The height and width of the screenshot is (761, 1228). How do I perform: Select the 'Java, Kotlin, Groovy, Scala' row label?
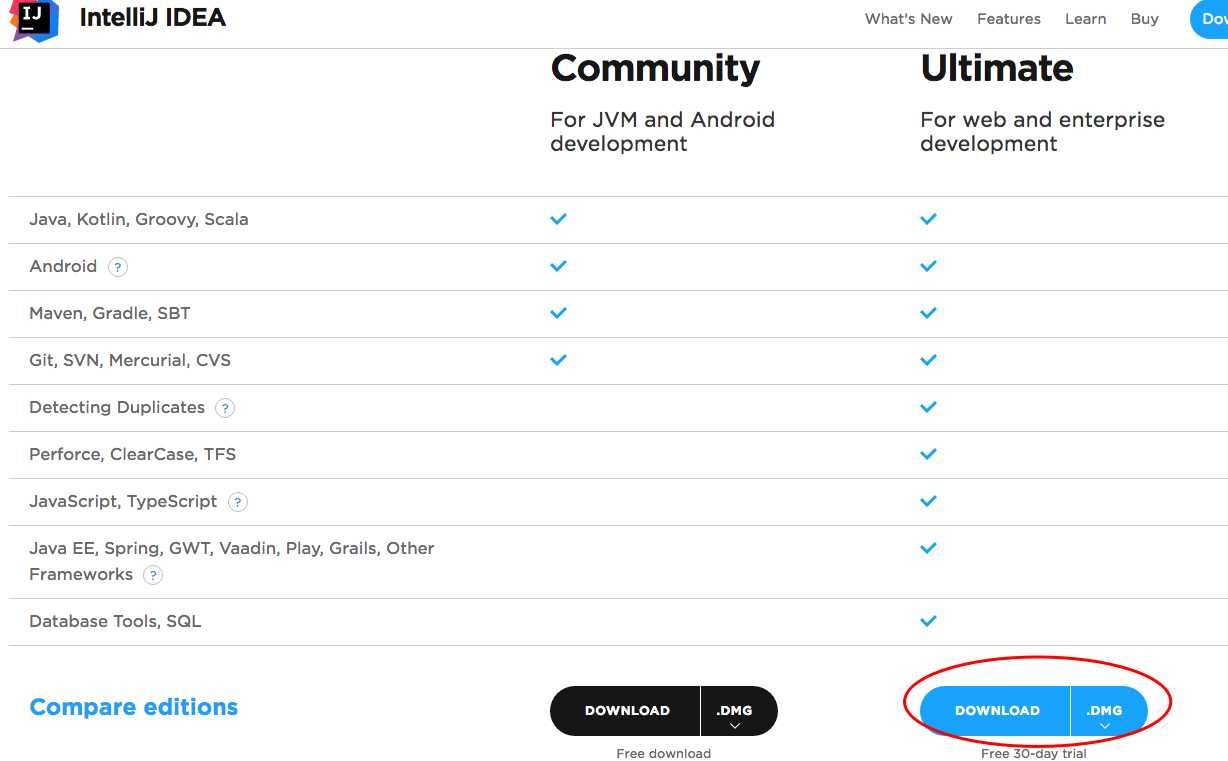(x=139, y=220)
